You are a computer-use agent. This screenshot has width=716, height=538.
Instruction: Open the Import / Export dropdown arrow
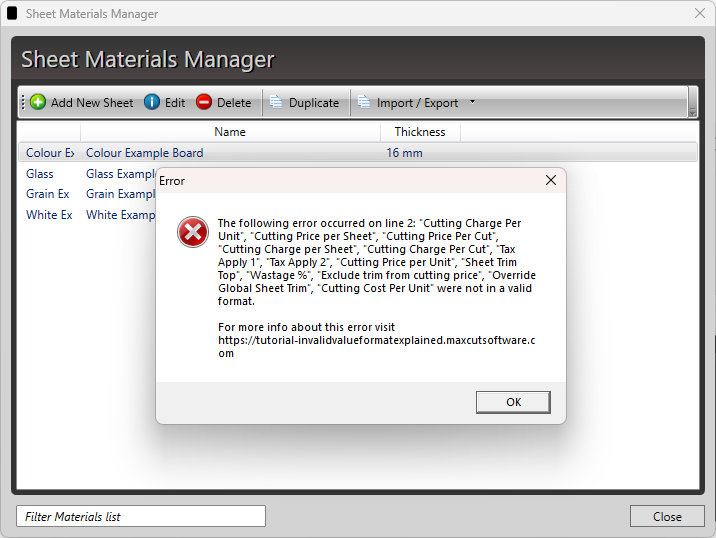tap(472, 102)
